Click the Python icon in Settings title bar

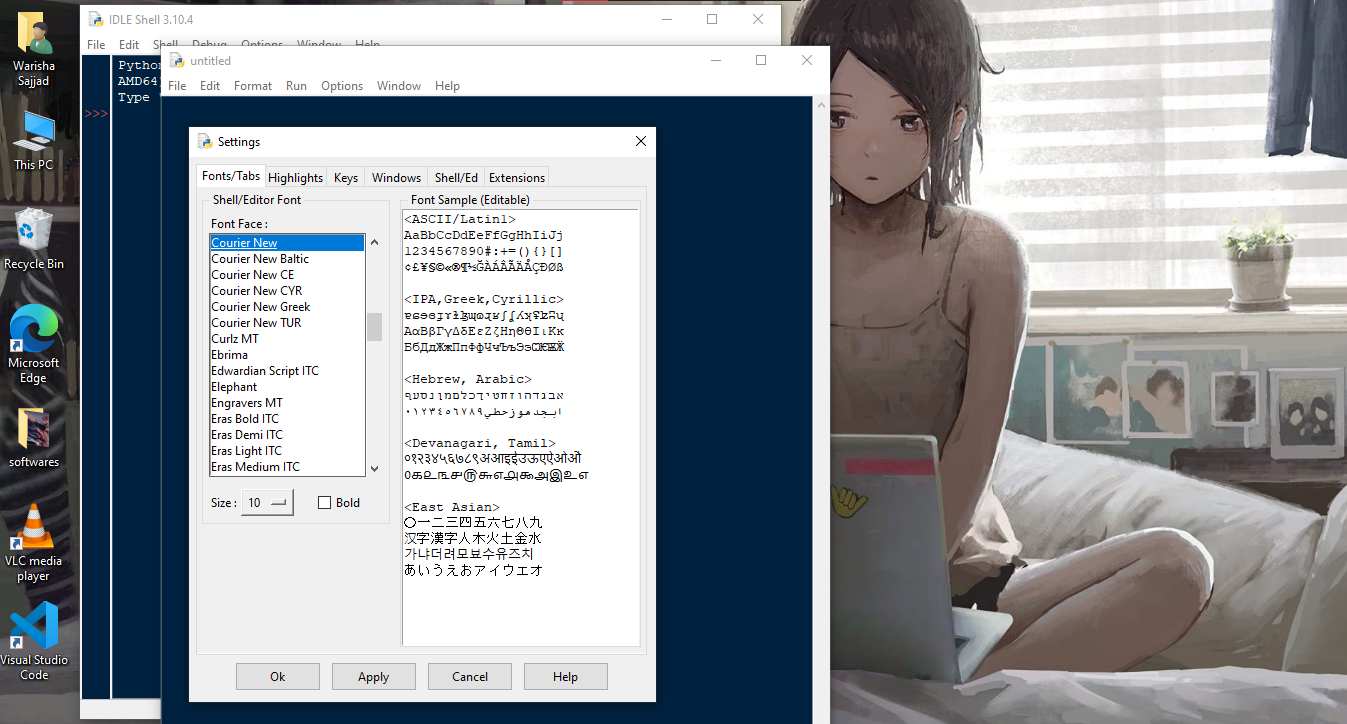click(205, 142)
